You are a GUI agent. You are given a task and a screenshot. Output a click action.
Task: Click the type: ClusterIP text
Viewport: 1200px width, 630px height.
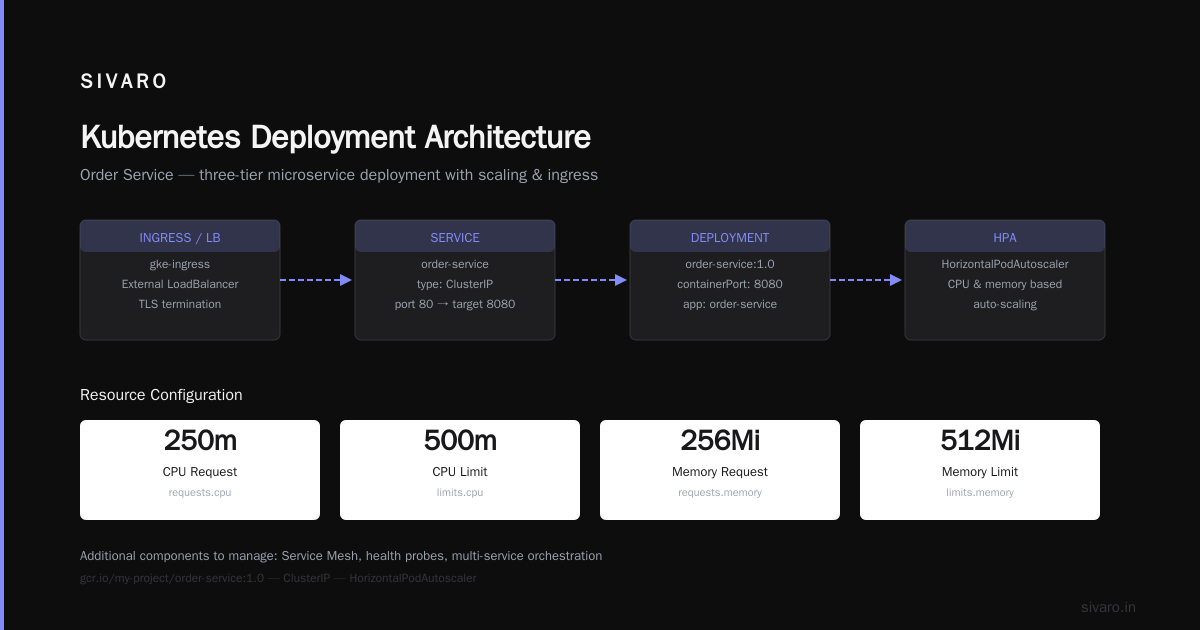pyautogui.click(x=455, y=284)
